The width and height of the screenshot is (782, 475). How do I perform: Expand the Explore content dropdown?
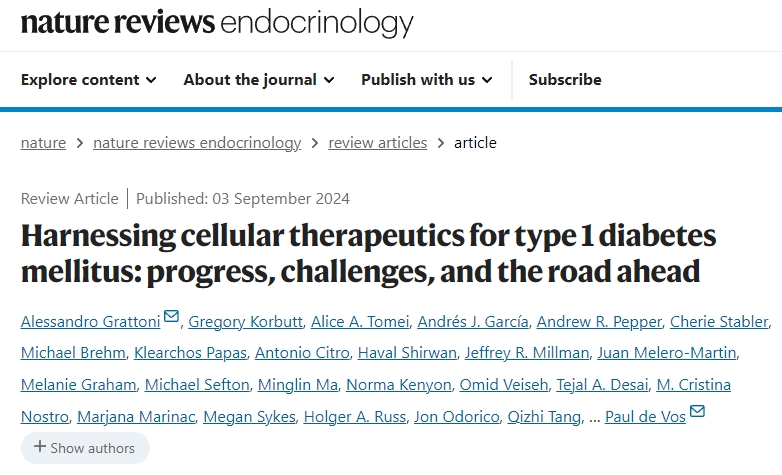point(89,80)
